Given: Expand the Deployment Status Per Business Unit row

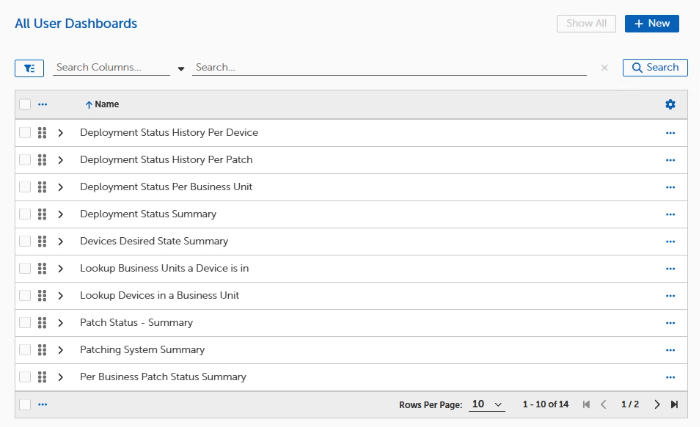Looking at the screenshot, I should point(60,187).
